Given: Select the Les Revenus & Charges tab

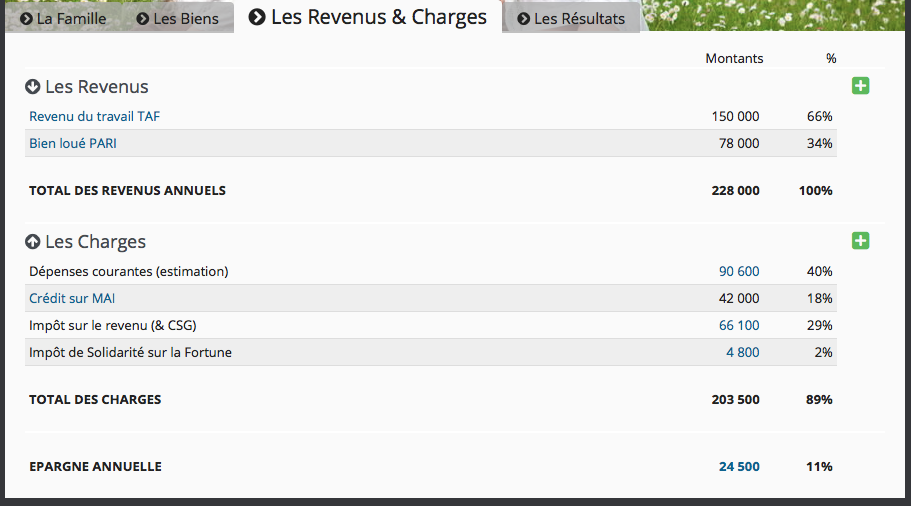Looking at the screenshot, I should pyautogui.click(x=368, y=17).
